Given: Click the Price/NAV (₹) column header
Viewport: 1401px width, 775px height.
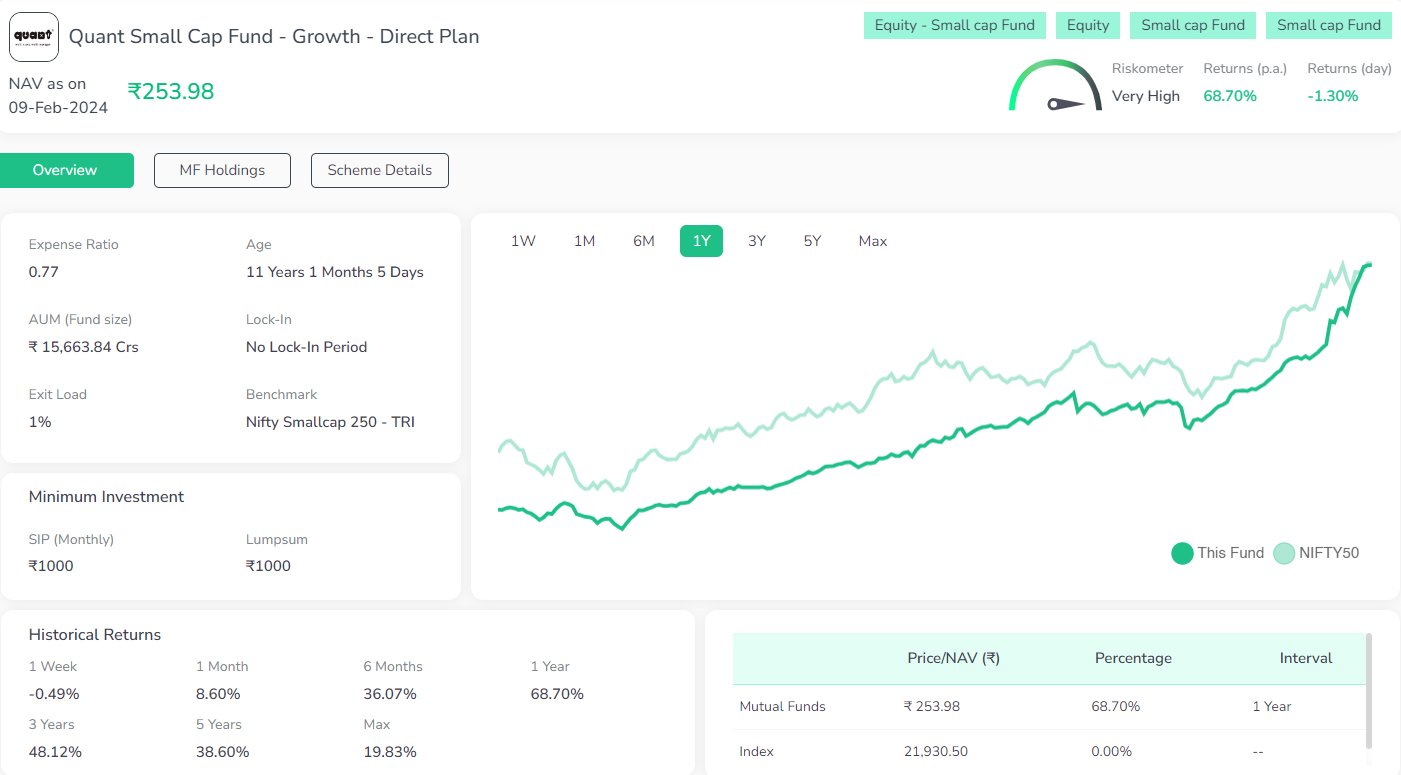Looking at the screenshot, I should tap(953, 658).
